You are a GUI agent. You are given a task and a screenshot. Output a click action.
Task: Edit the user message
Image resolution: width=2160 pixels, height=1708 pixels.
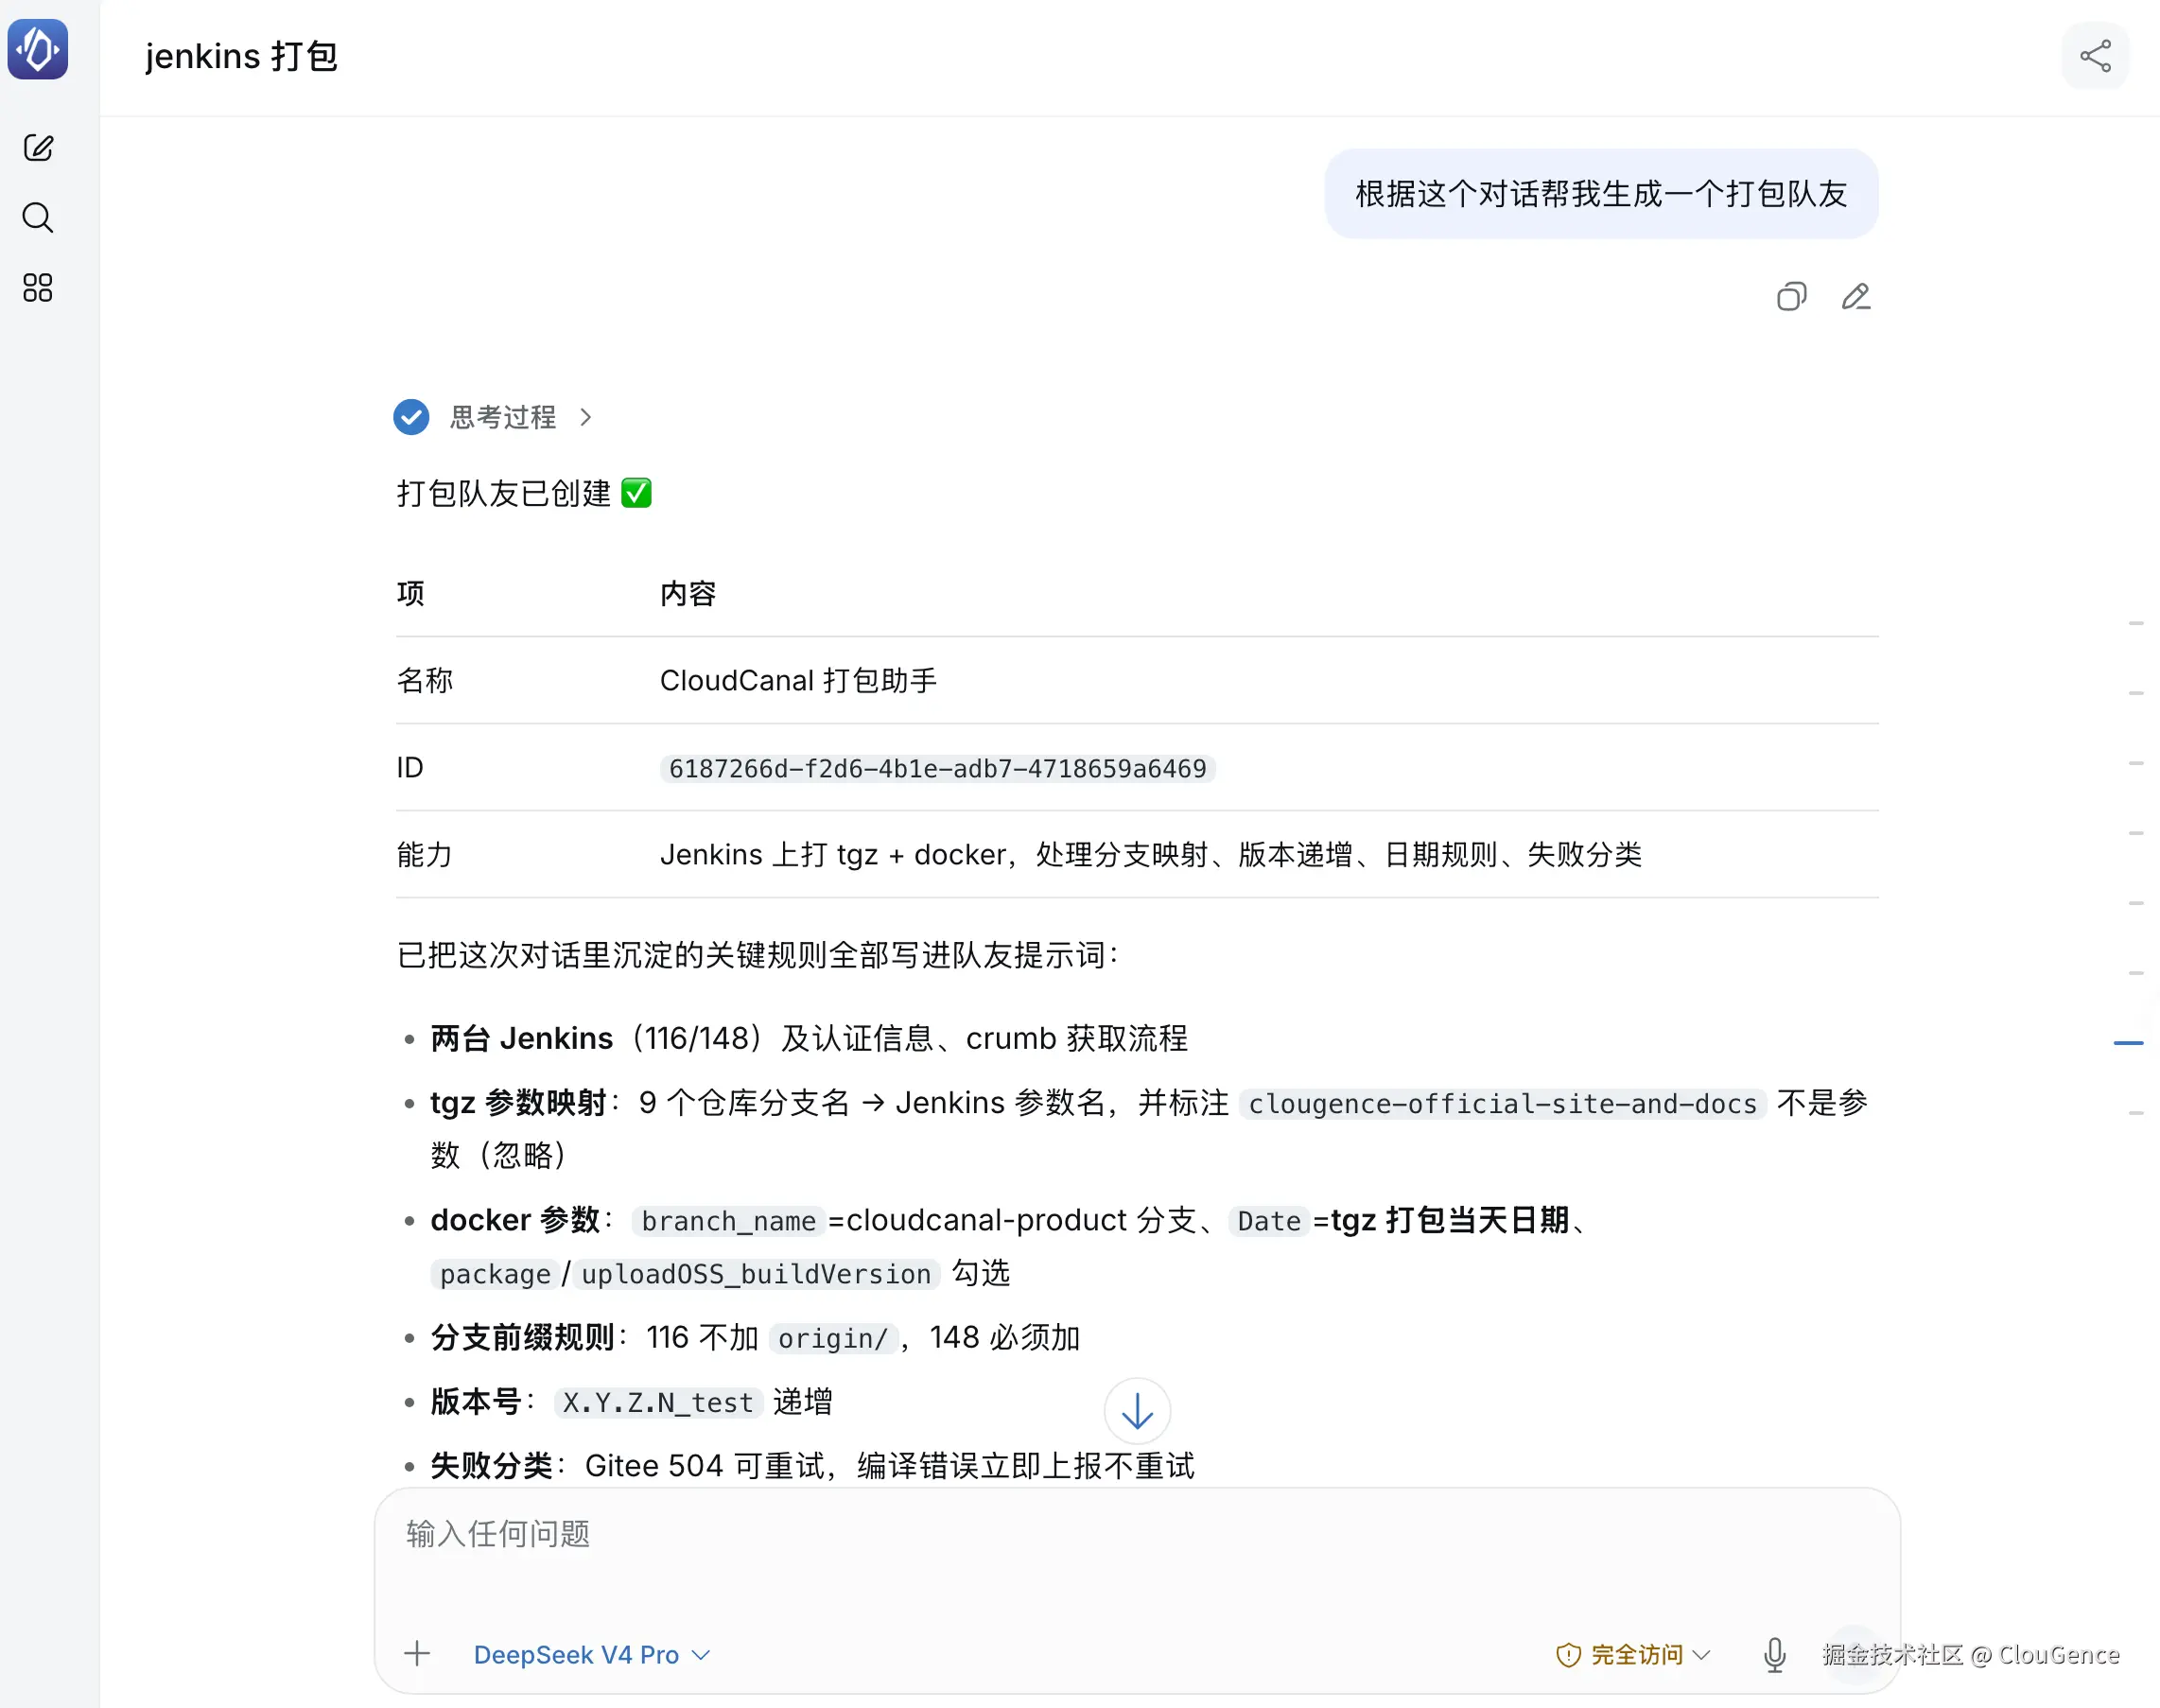point(1856,297)
